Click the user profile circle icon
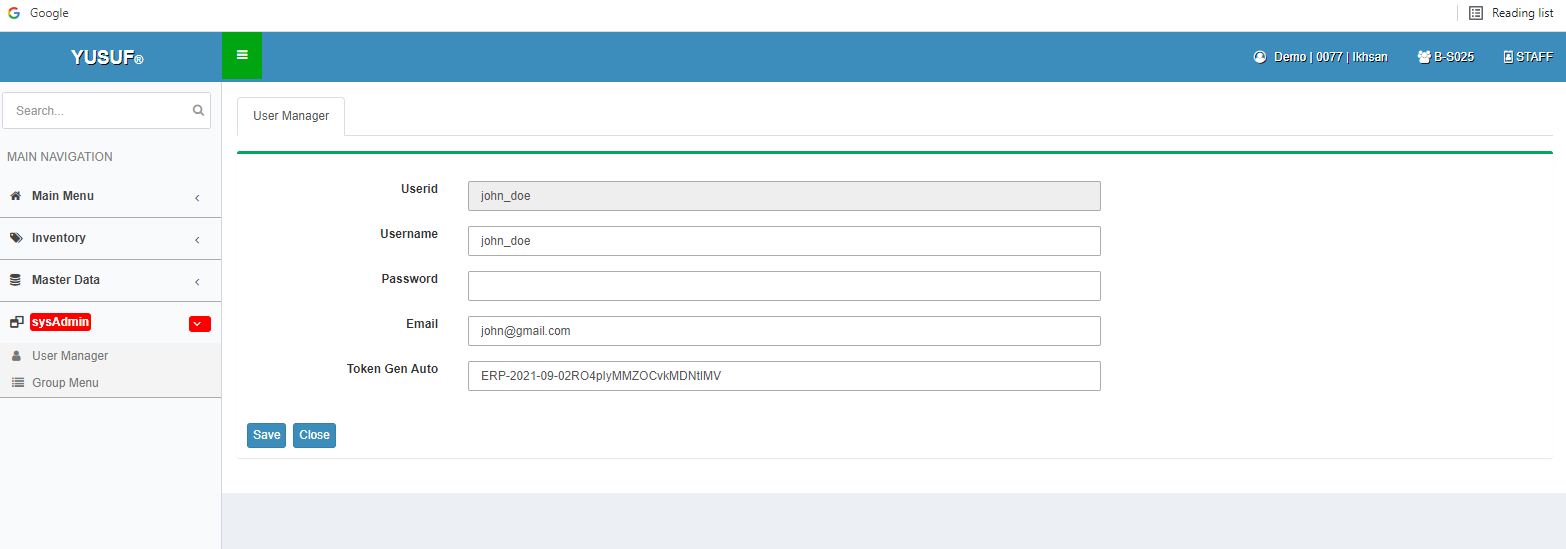Image resolution: width=1566 pixels, height=549 pixels. click(1260, 57)
